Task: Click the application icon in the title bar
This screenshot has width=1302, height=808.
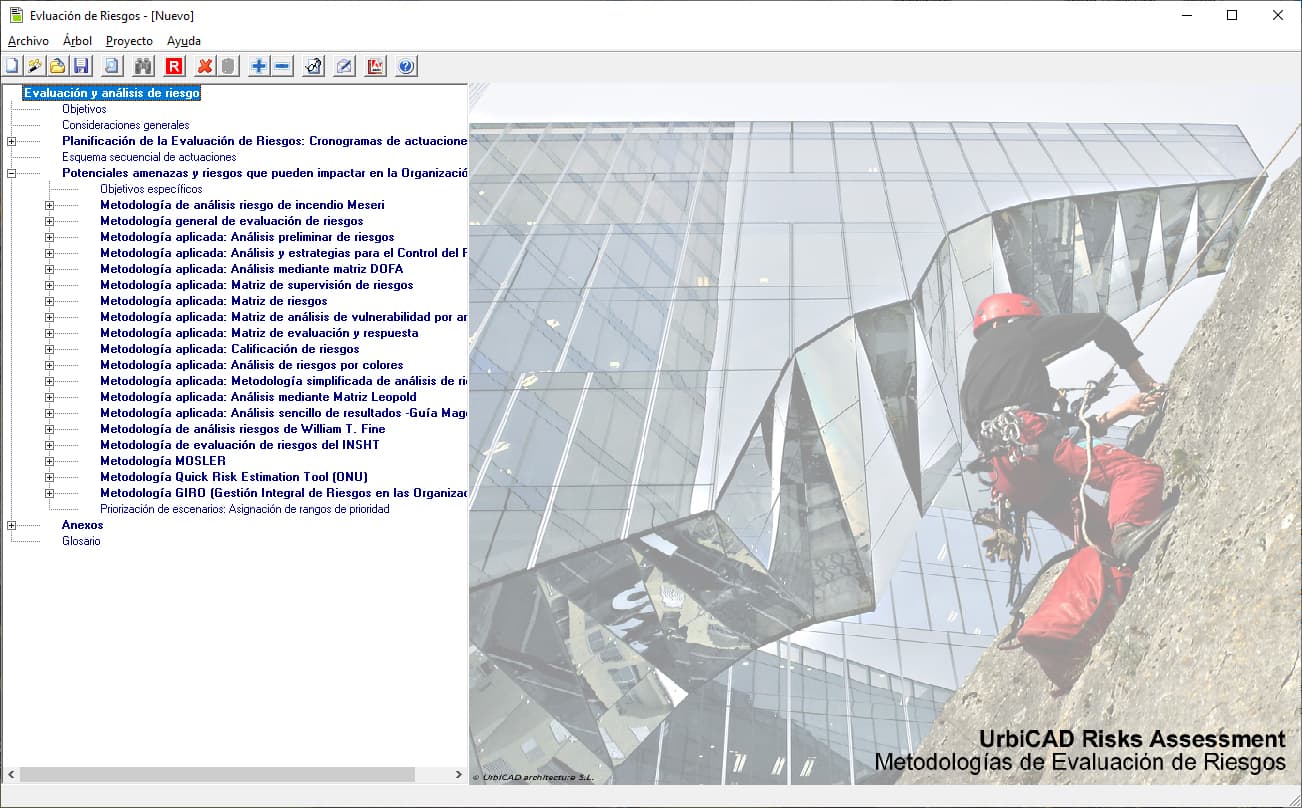Action: [x=15, y=15]
